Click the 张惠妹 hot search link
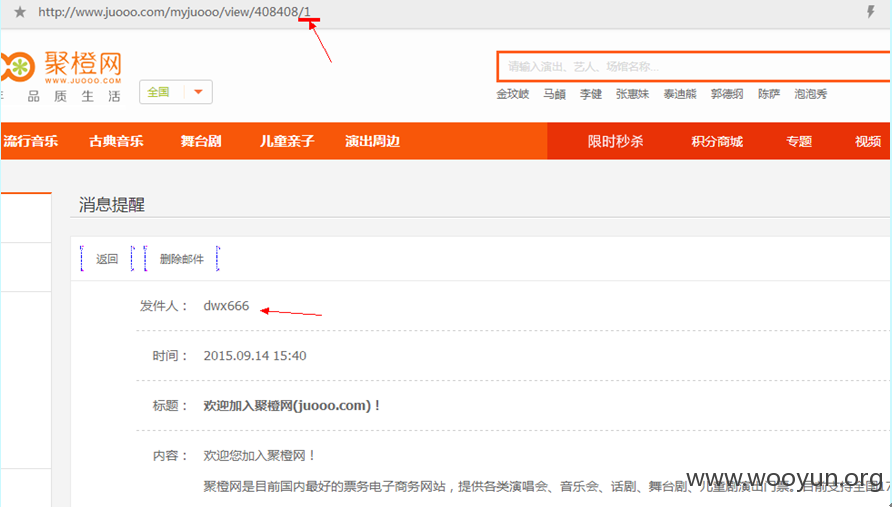The height and width of the screenshot is (507, 892). 632,94
